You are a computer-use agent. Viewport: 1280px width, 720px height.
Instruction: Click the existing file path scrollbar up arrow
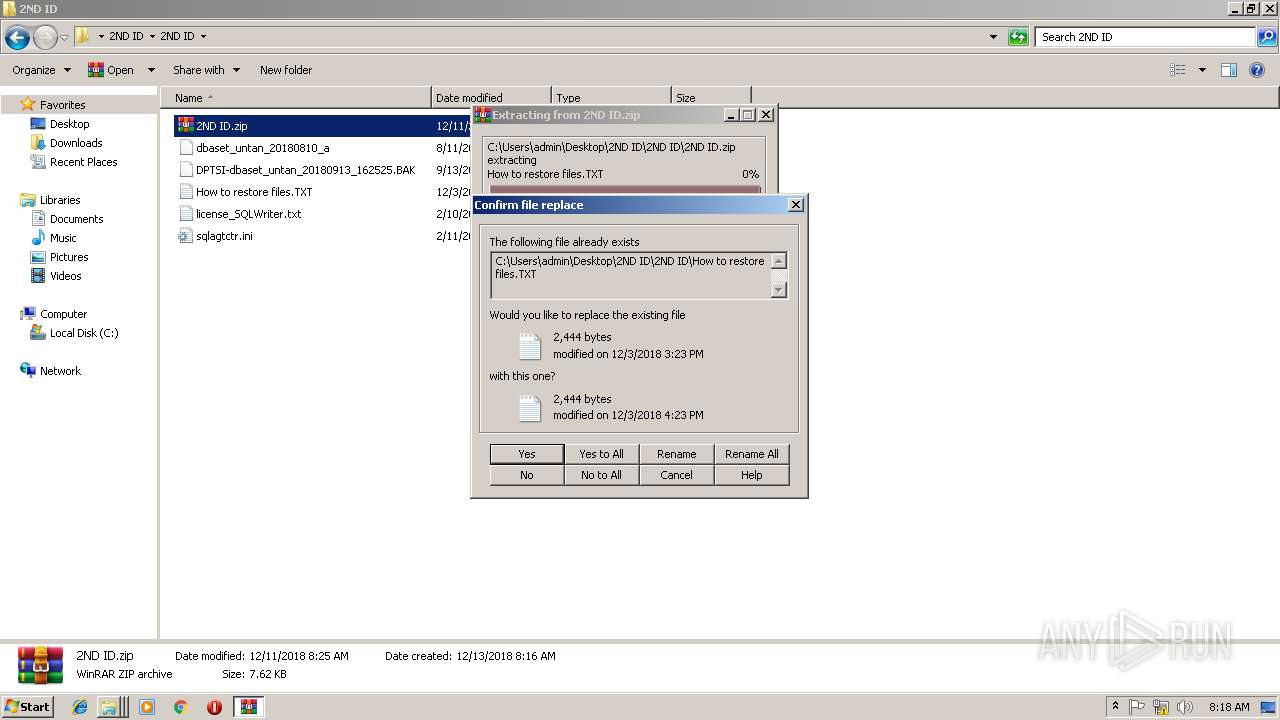[x=779, y=261]
